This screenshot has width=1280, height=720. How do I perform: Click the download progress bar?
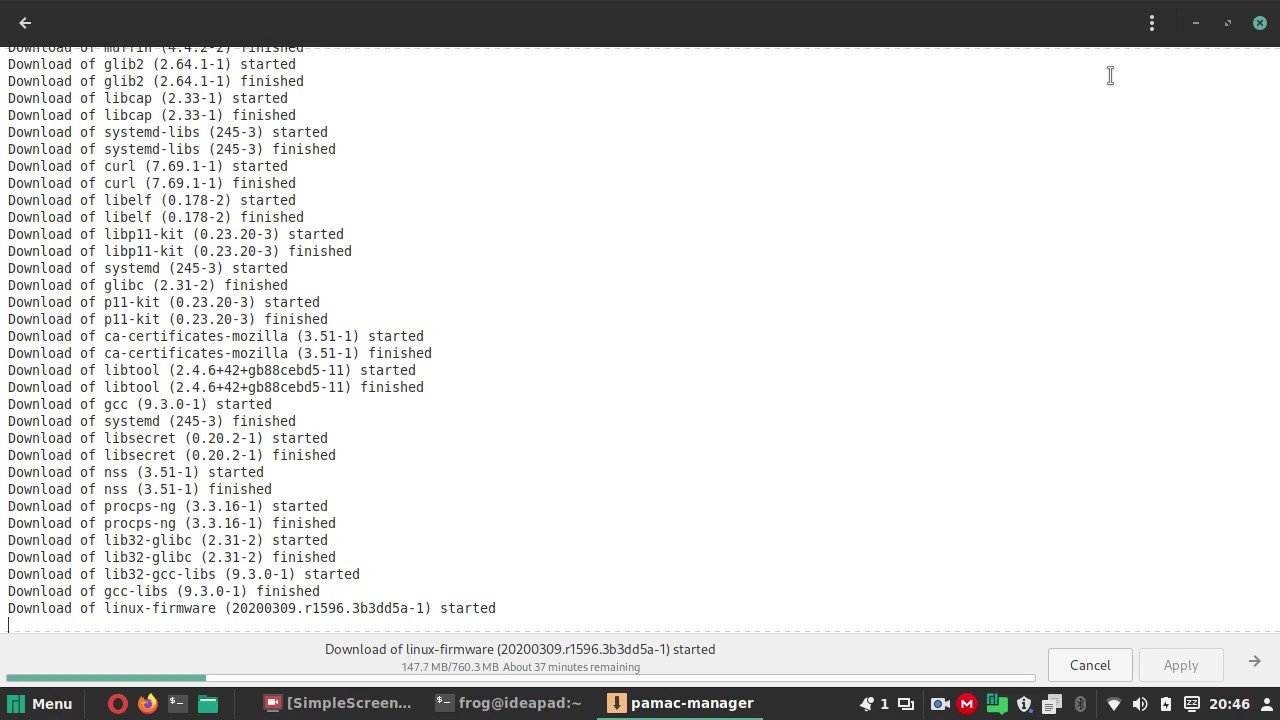pyautogui.click(x=520, y=678)
